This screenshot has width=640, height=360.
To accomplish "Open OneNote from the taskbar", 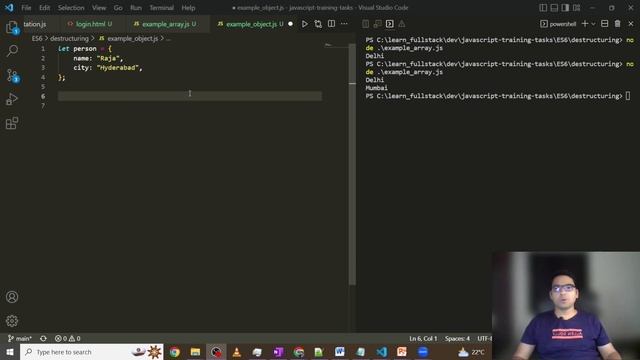I will [x=278, y=352].
